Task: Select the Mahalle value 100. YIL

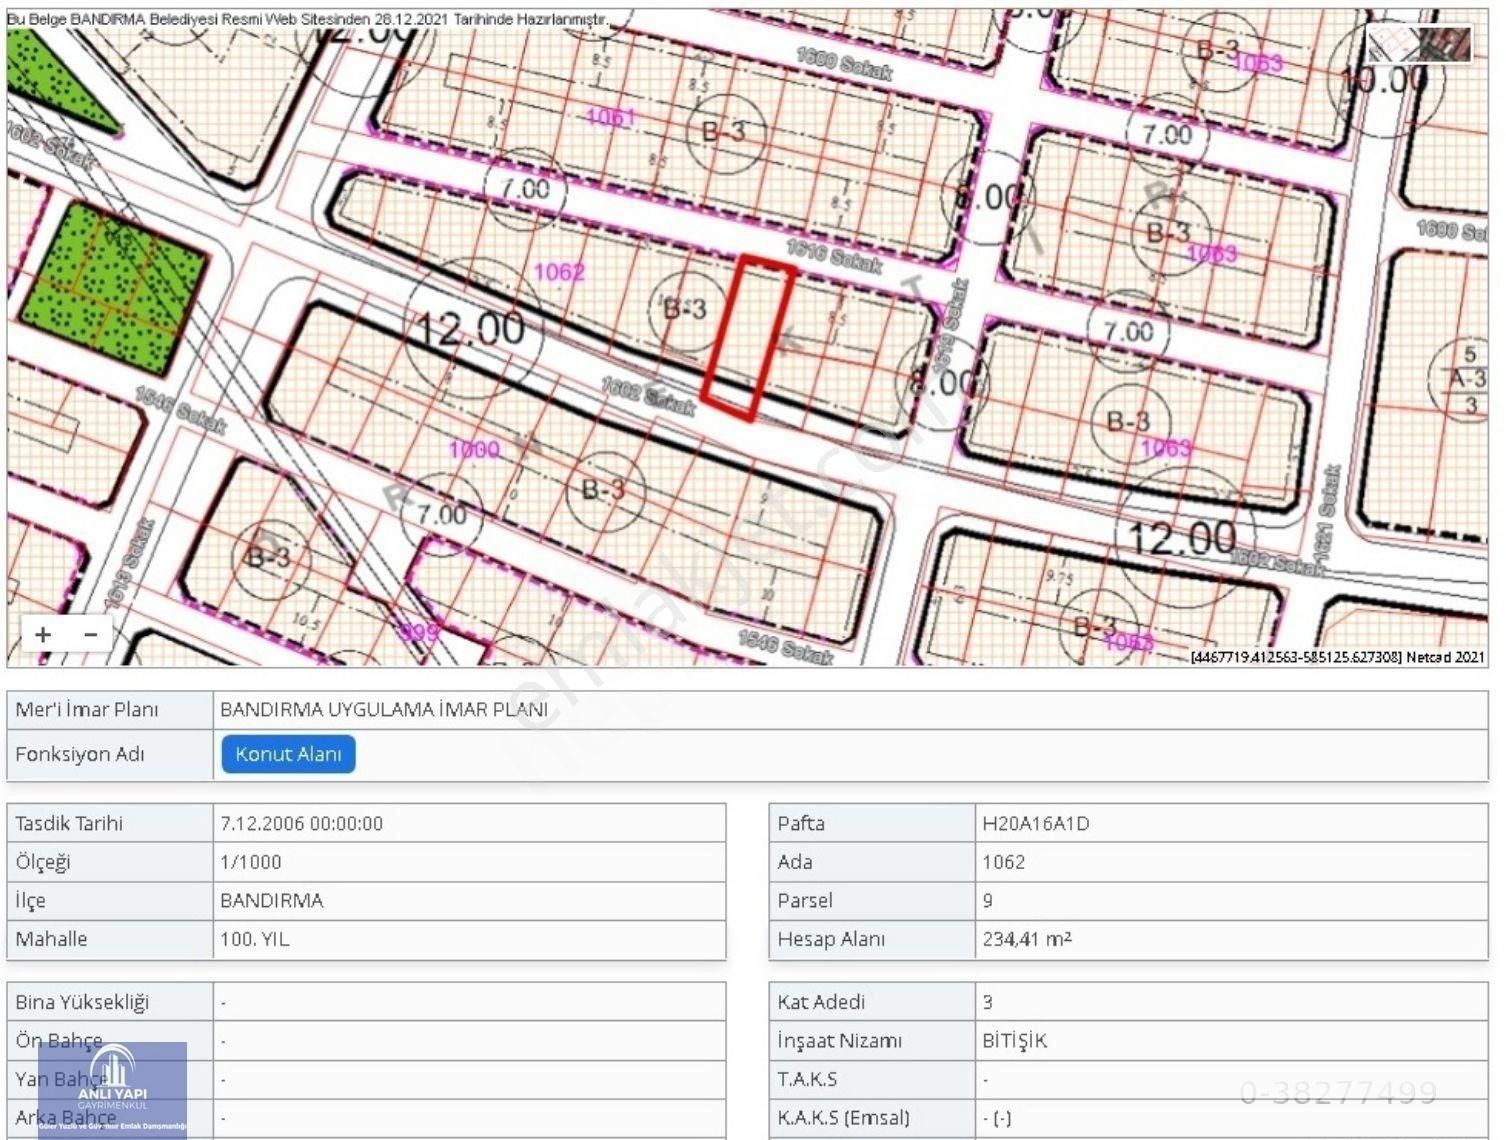Action: click(254, 939)
